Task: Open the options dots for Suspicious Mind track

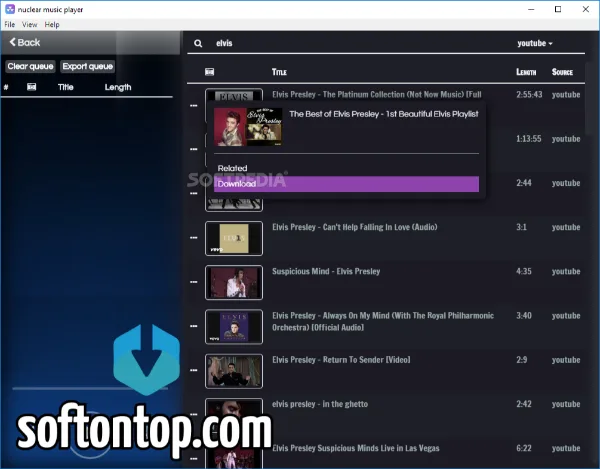Action: [x=194, y=282]
